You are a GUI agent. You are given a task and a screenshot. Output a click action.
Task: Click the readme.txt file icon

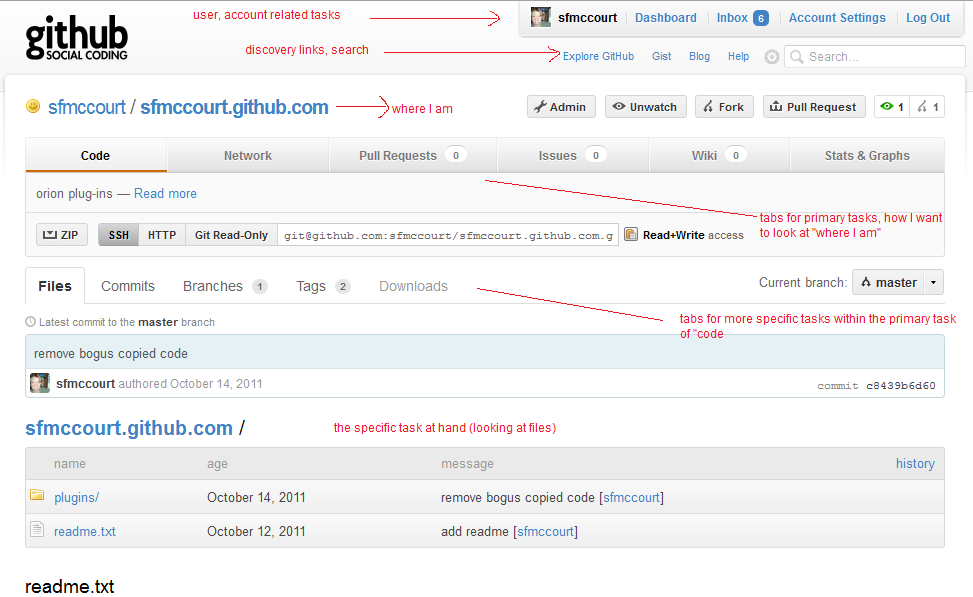tap(37, 529)
